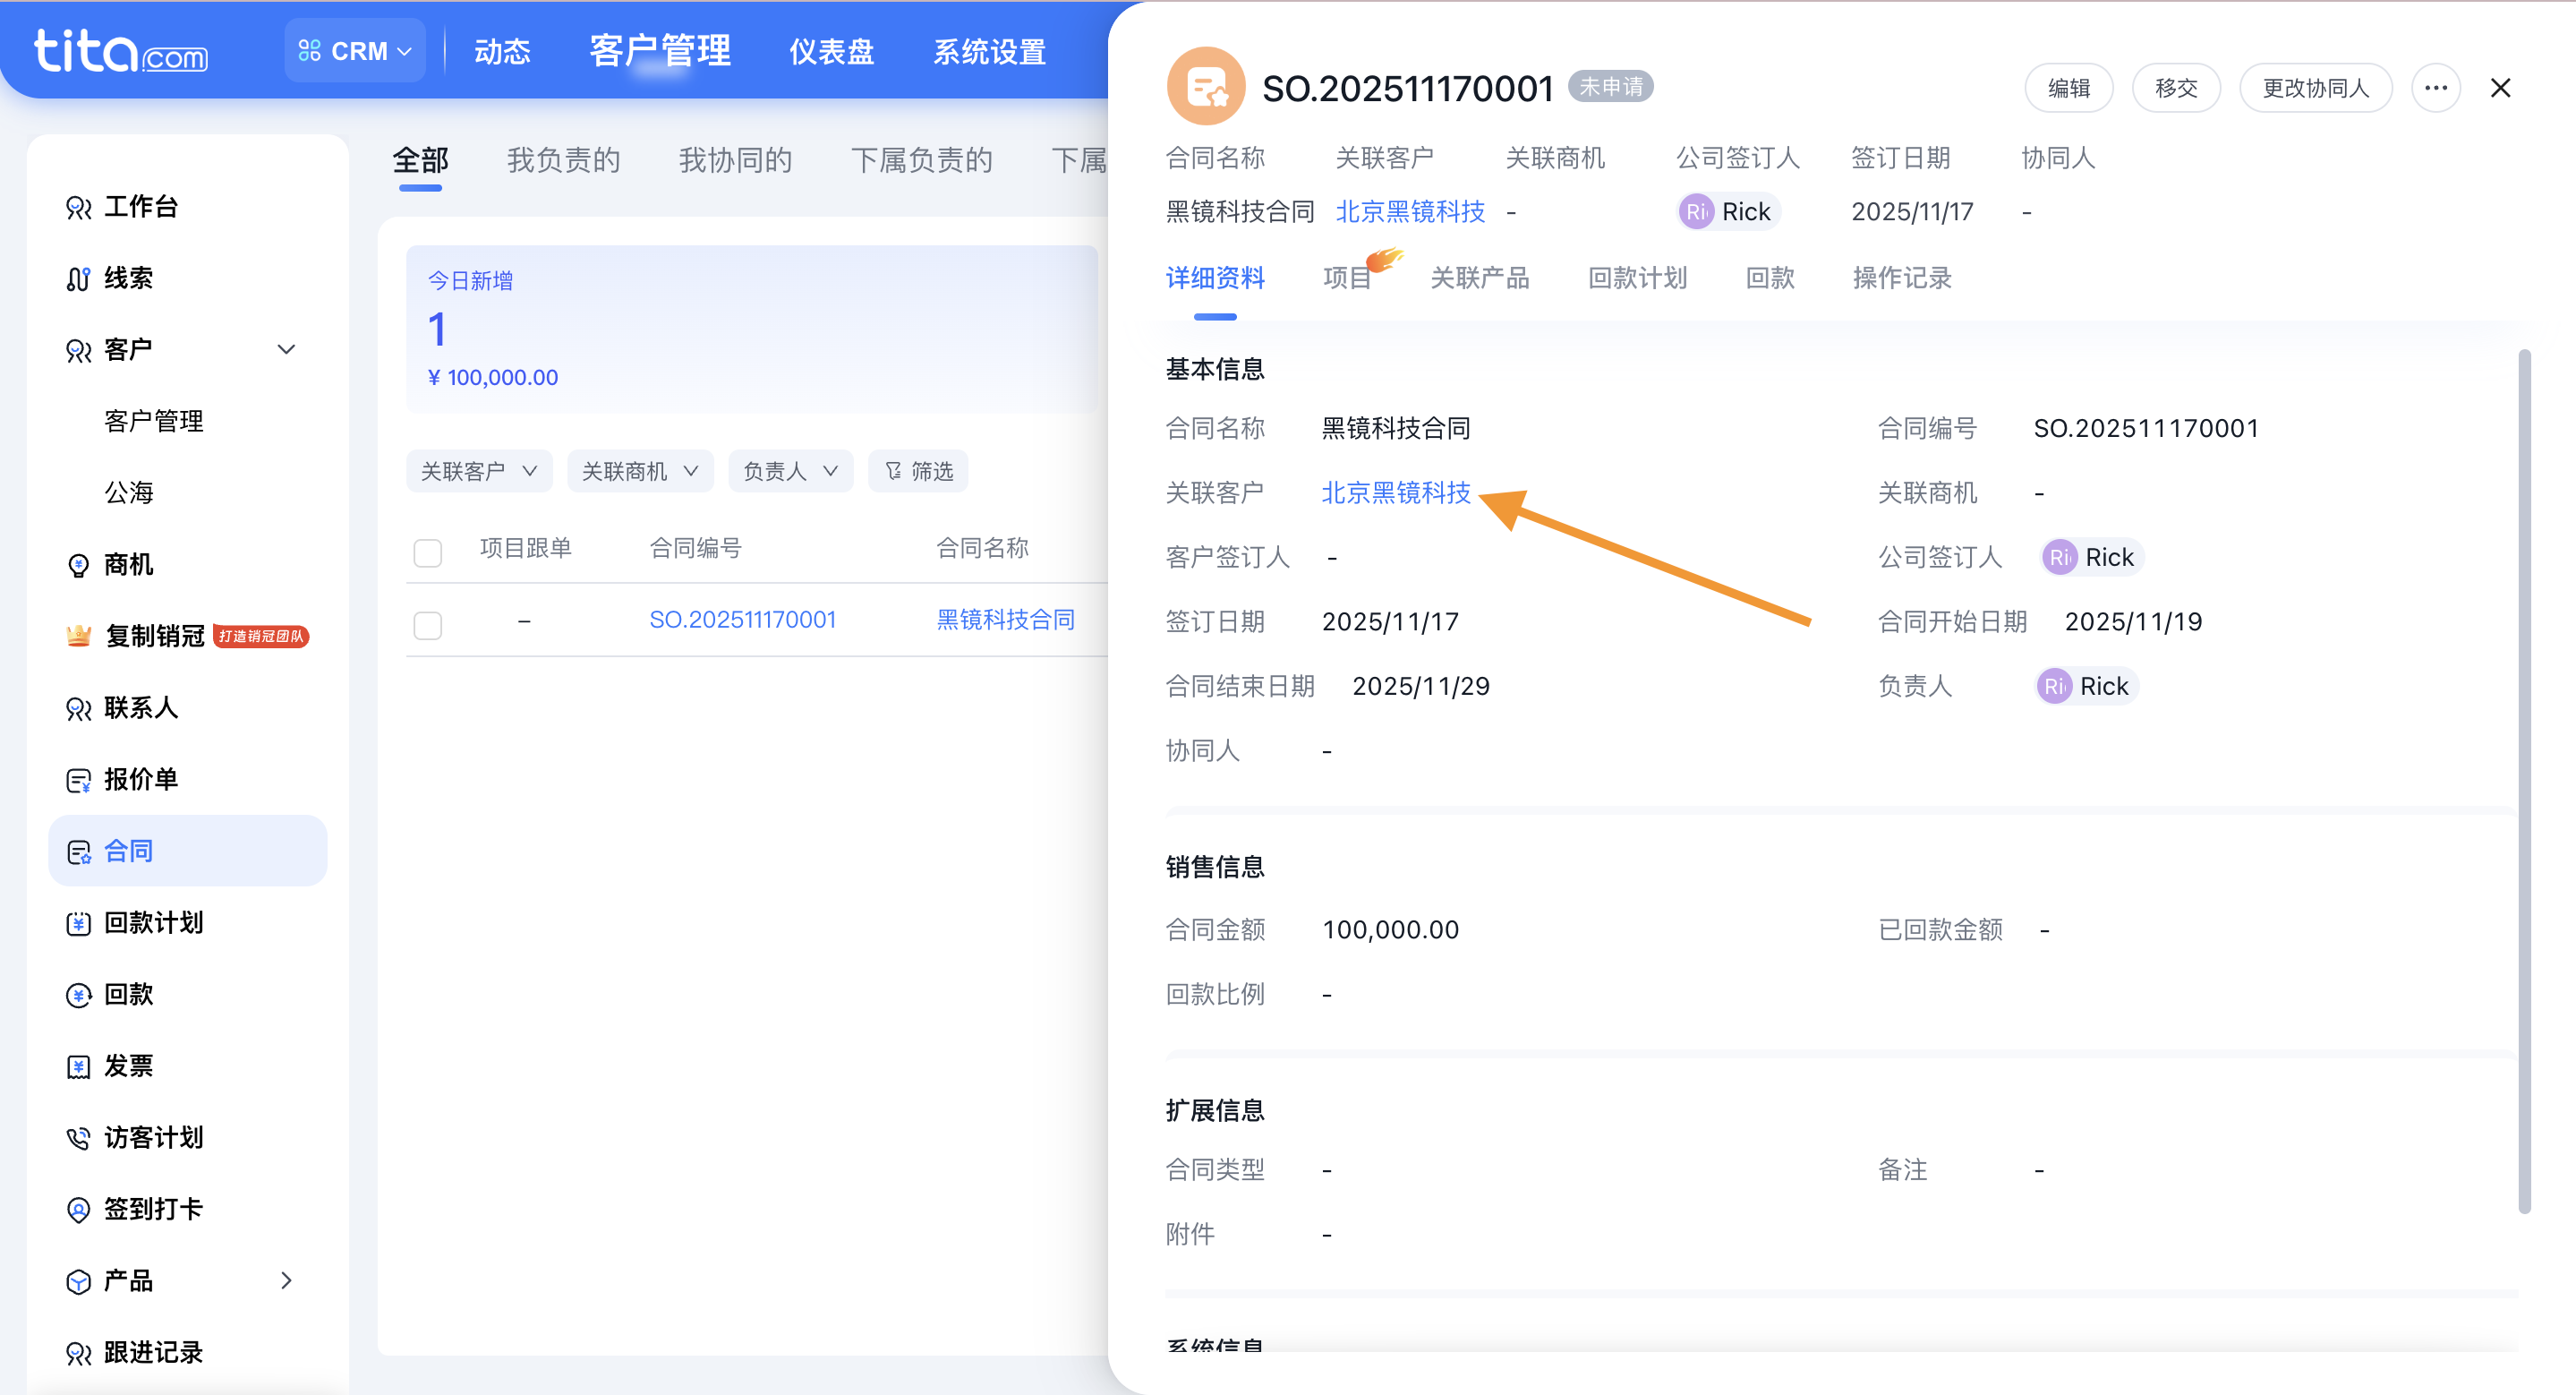Click the 编辑 button to edit contract
The image size is (2576, 1395).
(2068, 88)
